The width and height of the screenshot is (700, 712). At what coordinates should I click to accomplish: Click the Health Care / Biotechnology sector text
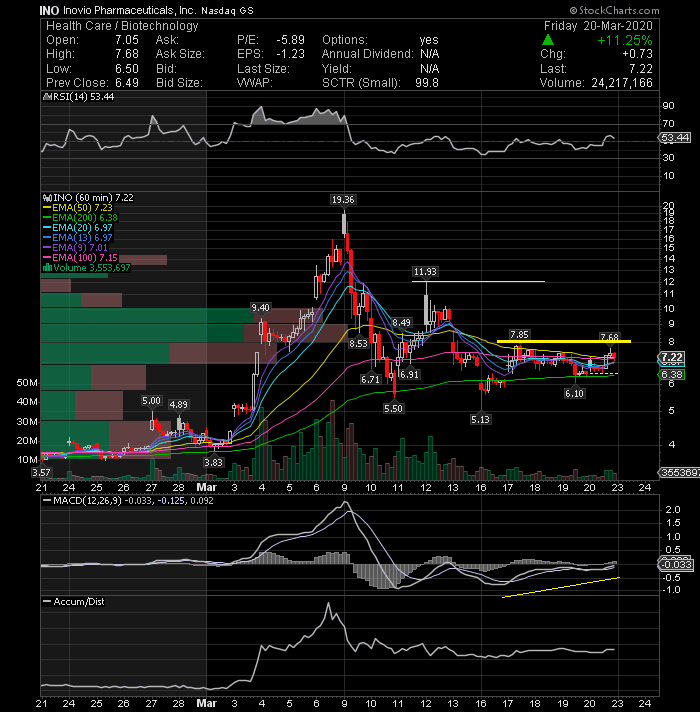point(122,26)
